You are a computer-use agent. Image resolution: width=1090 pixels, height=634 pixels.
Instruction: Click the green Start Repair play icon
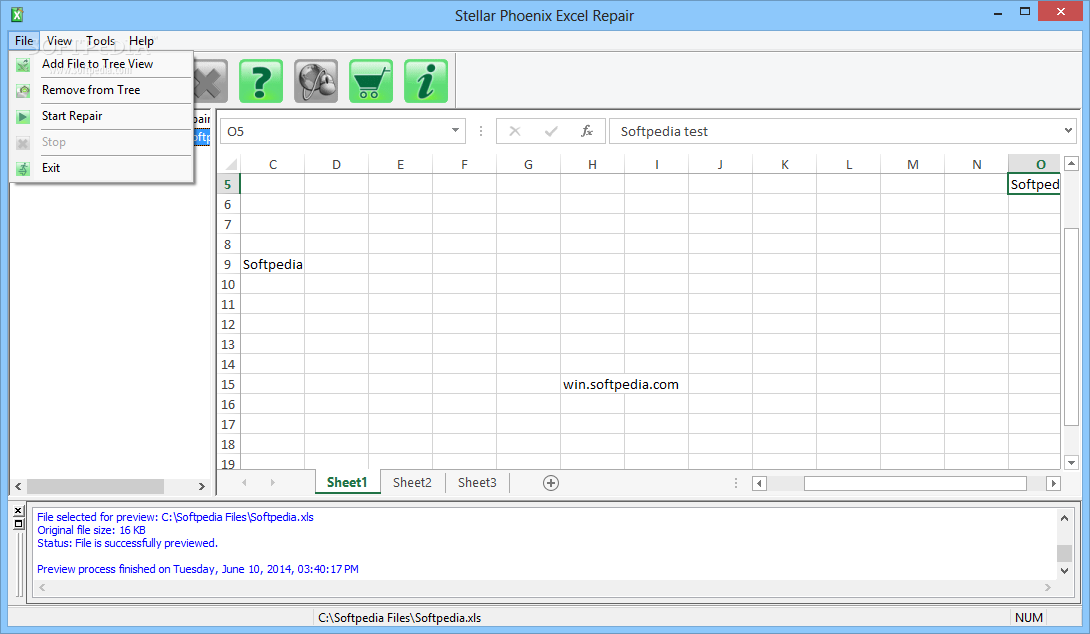[x=23, y=117]
